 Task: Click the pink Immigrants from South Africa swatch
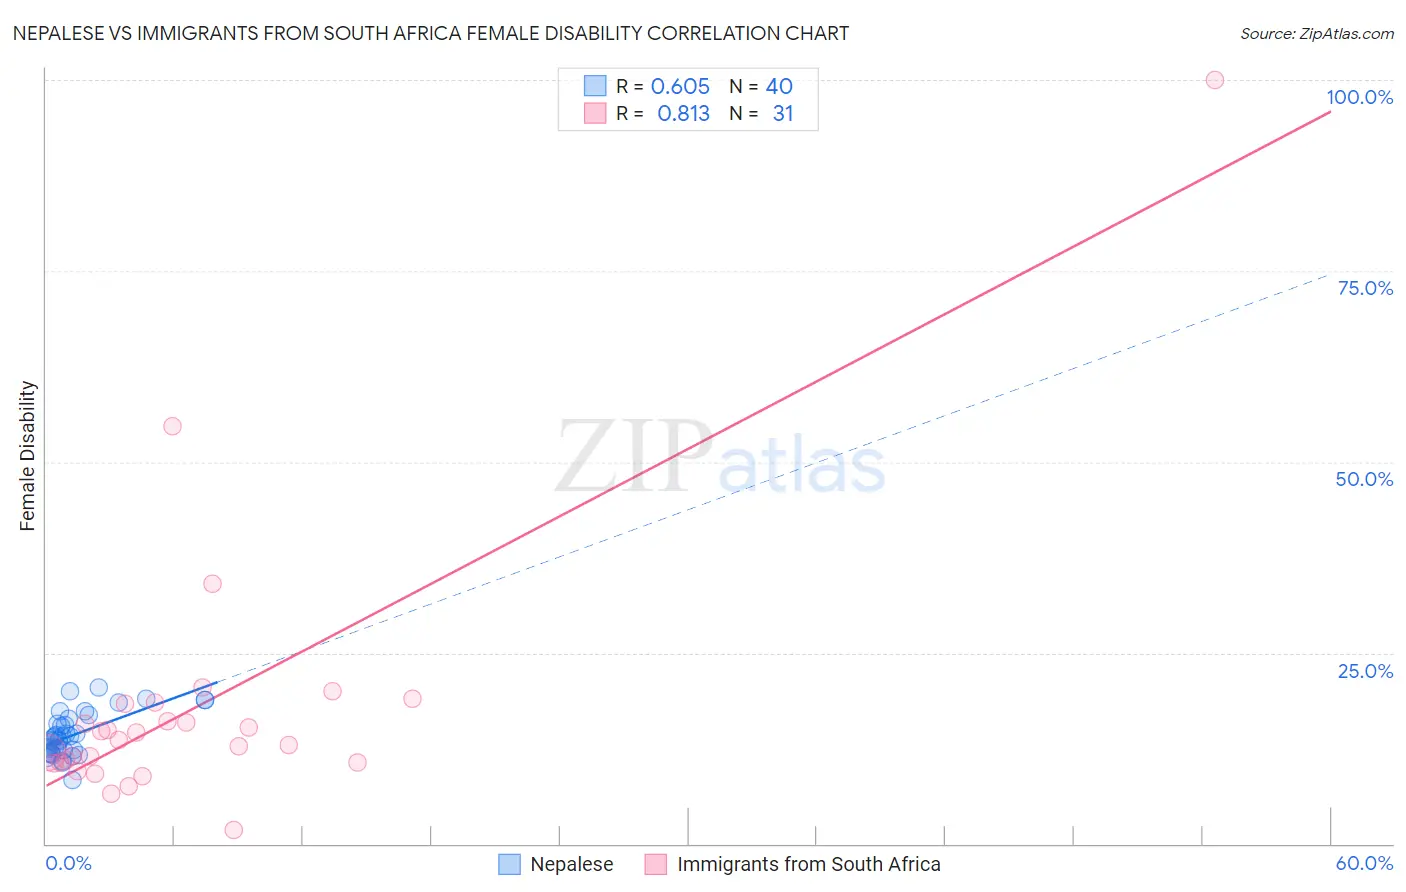(656, 864)
